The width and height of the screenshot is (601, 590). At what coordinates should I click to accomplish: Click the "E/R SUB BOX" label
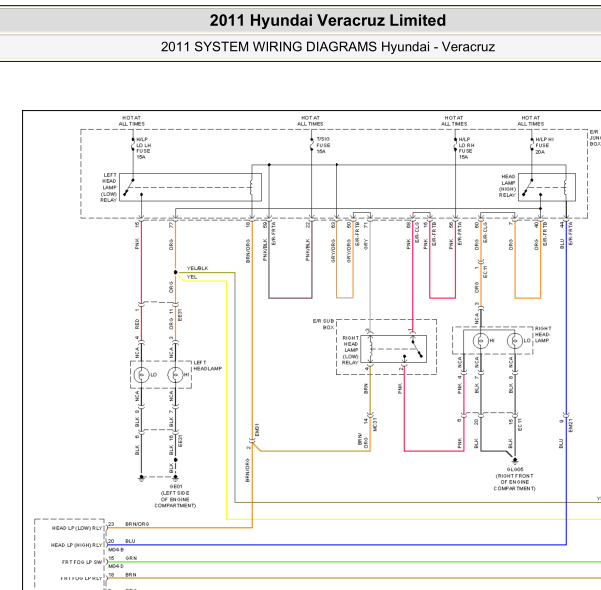pyautogui.click(x=324, y=324)
